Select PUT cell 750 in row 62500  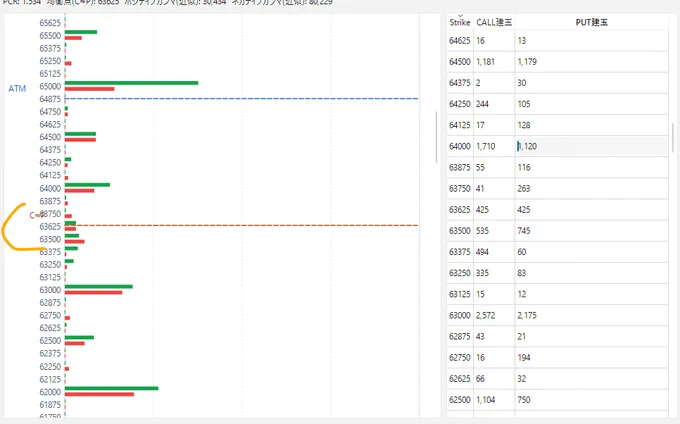pos(524,400)
